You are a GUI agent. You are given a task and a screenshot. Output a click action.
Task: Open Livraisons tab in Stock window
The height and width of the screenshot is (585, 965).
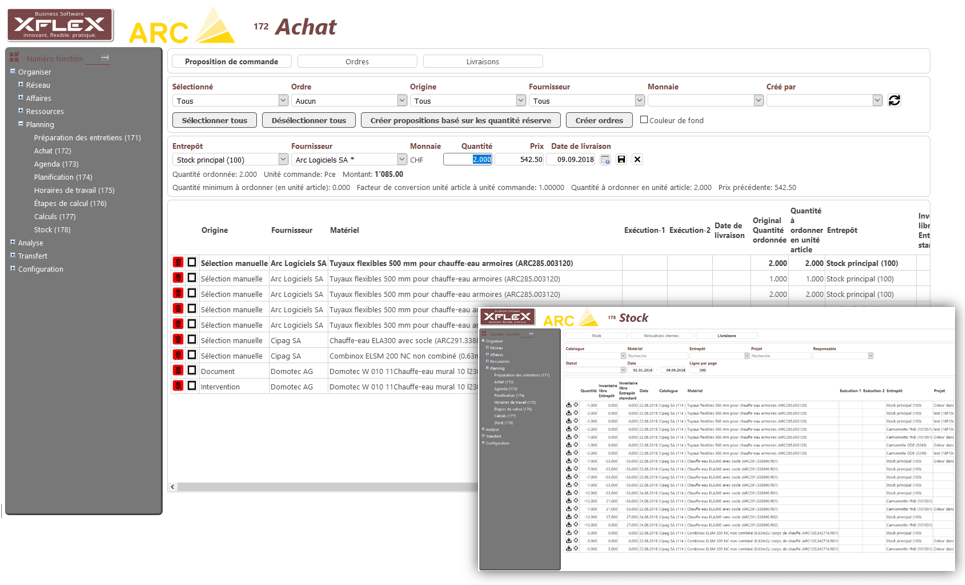tap(727, 336)
